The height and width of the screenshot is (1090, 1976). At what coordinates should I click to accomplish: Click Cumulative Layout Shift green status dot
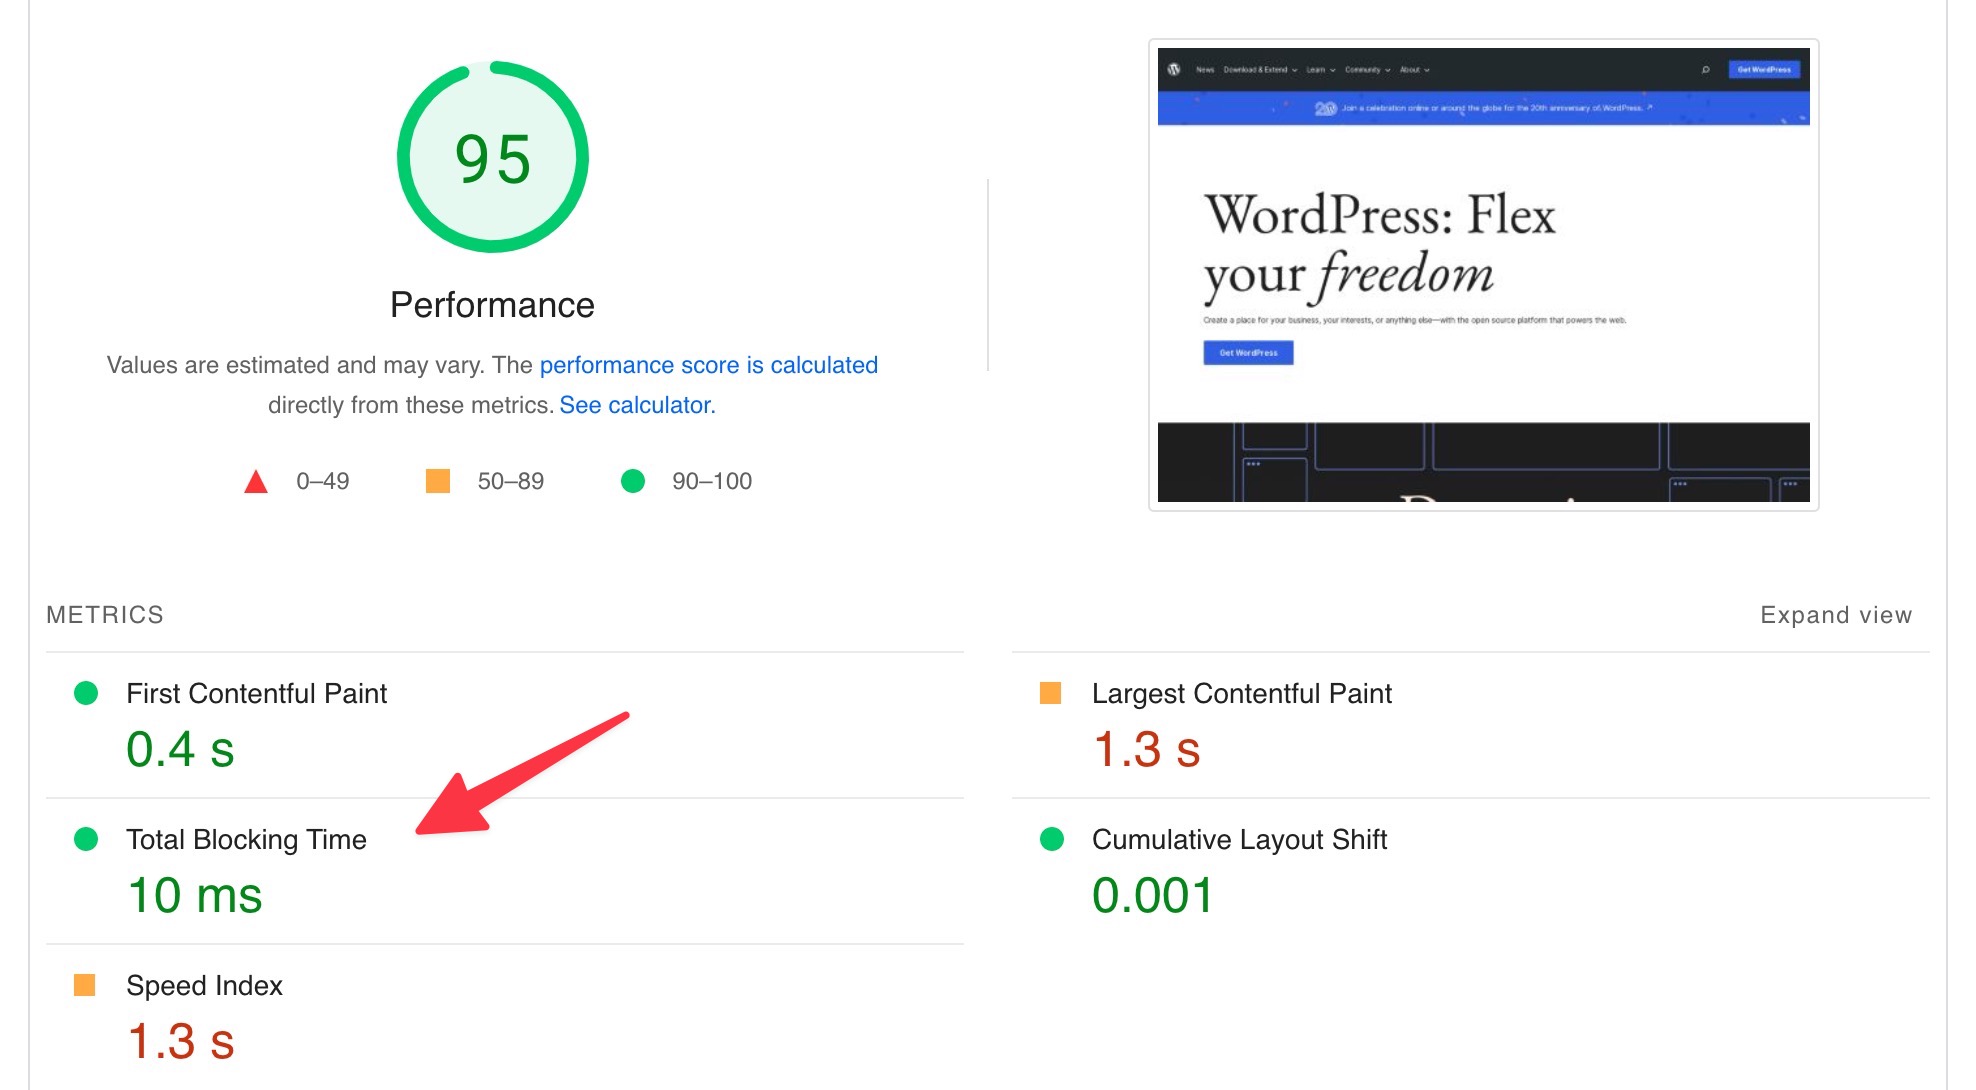point(1051,839)
